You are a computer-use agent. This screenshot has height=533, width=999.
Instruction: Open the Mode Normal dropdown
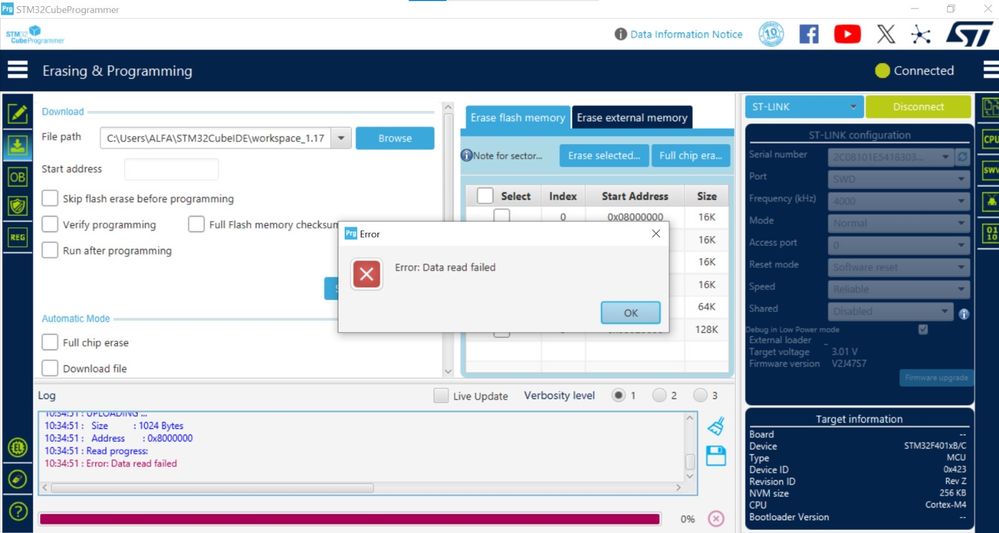pos(899,223)
